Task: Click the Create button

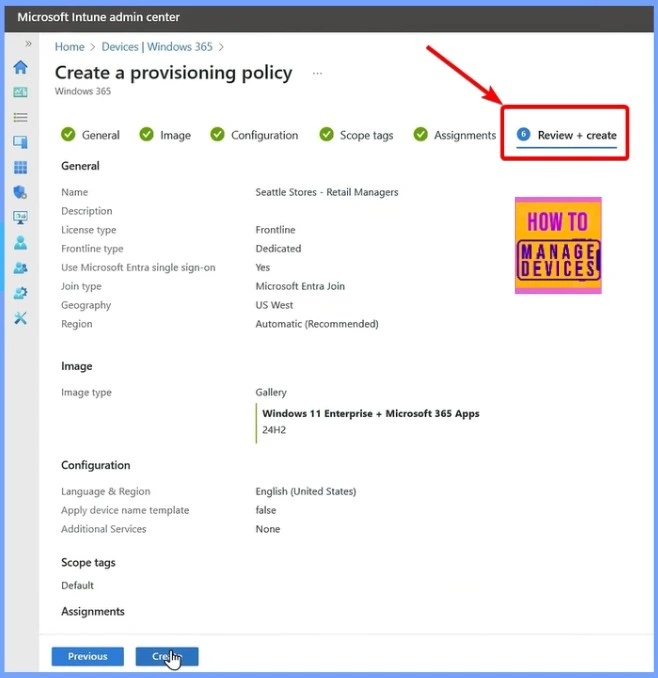Action: [x=167, y=656]
